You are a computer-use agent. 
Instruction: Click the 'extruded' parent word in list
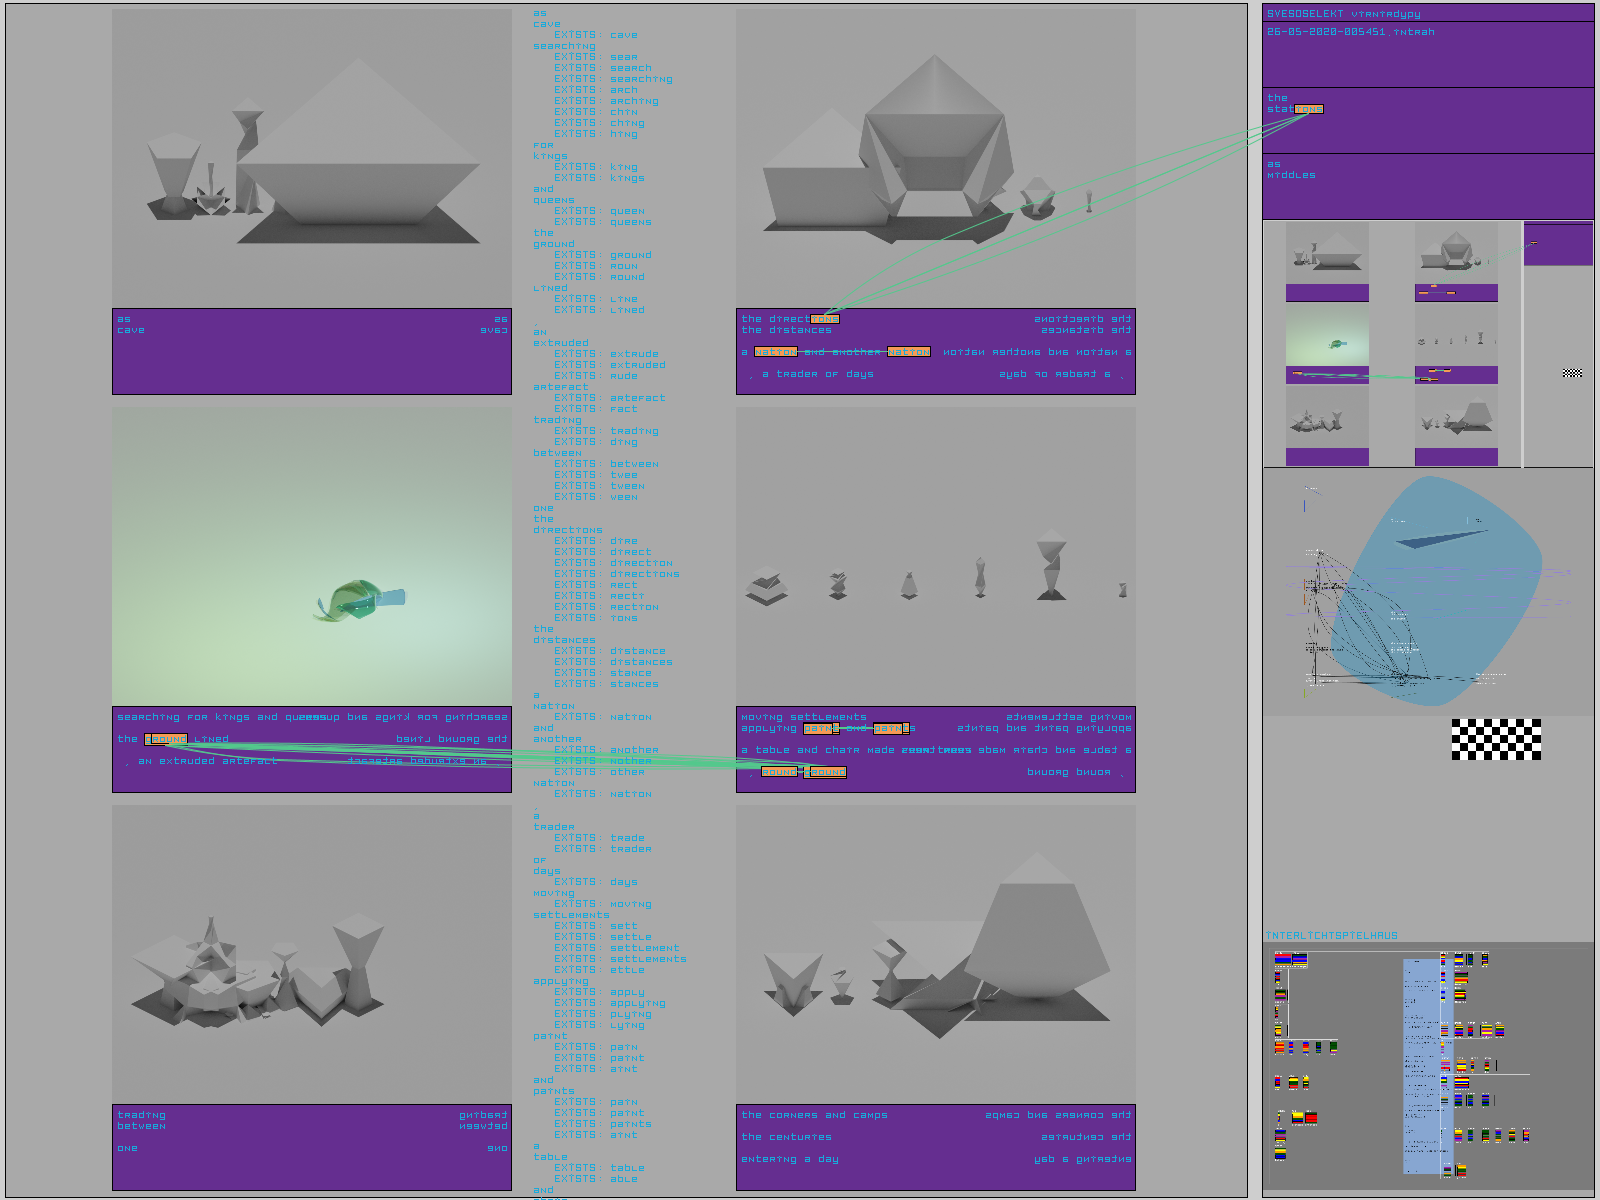pos(560,343)
